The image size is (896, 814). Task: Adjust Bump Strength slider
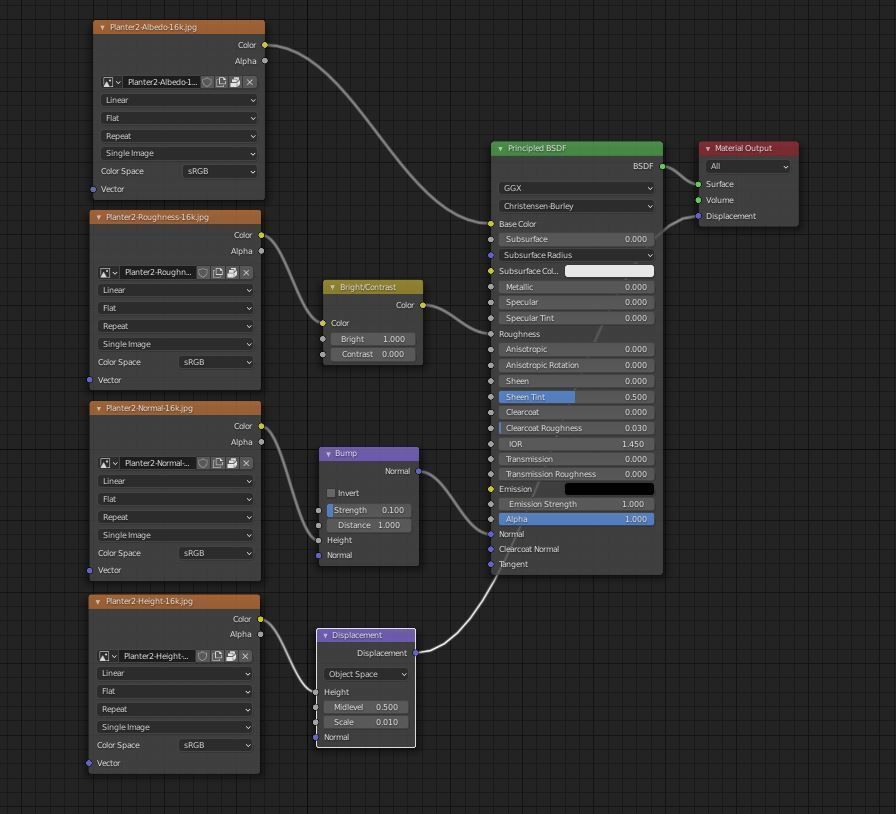click(x=369, y=510)
